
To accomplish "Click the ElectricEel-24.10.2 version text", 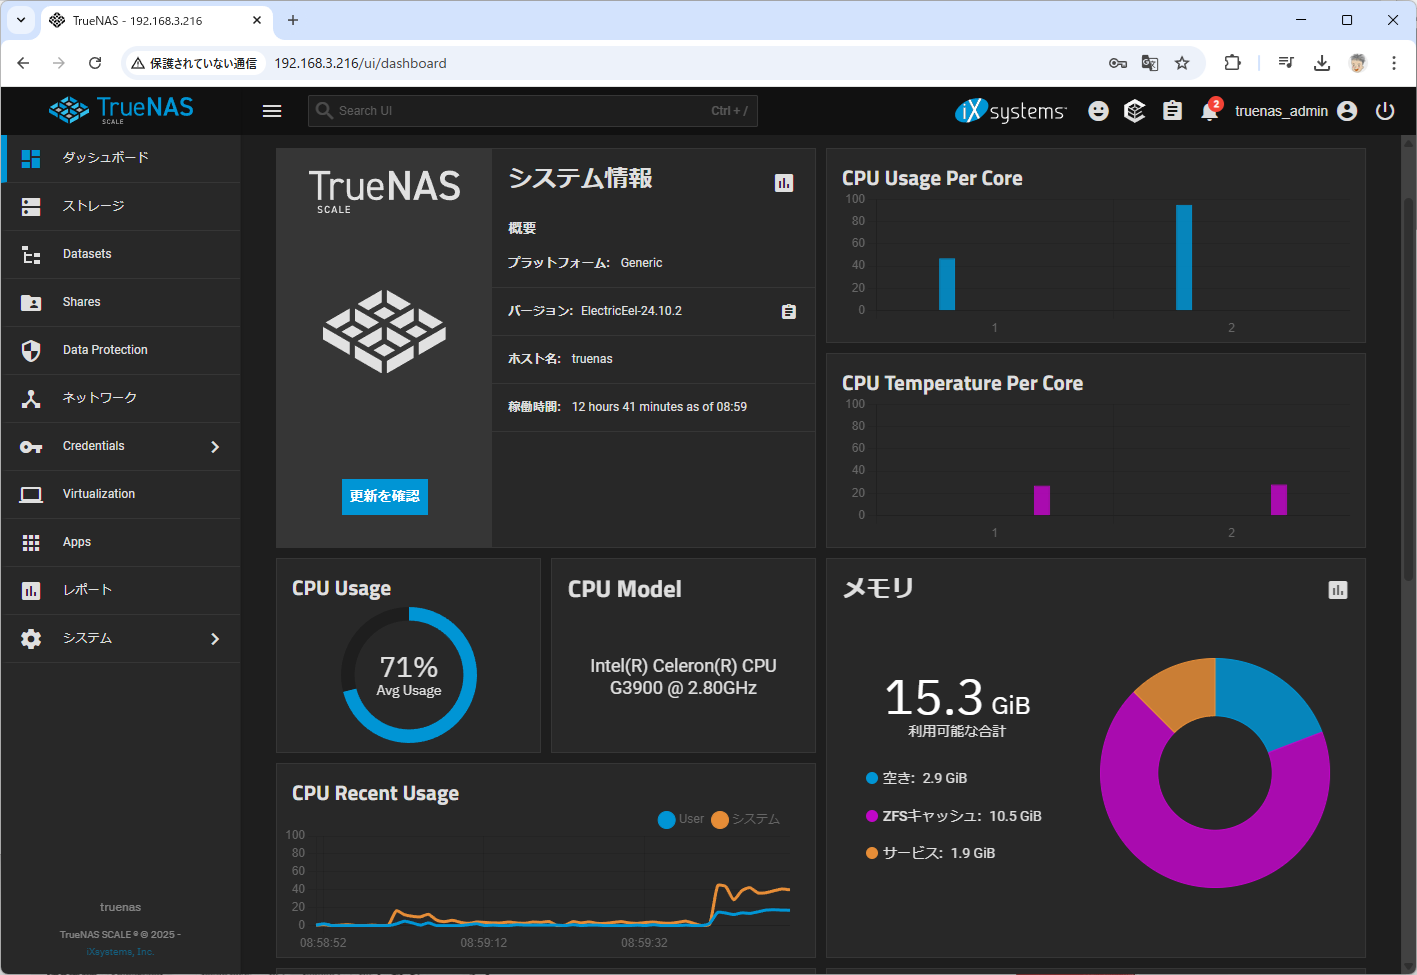I will click(x=631, y=311).
